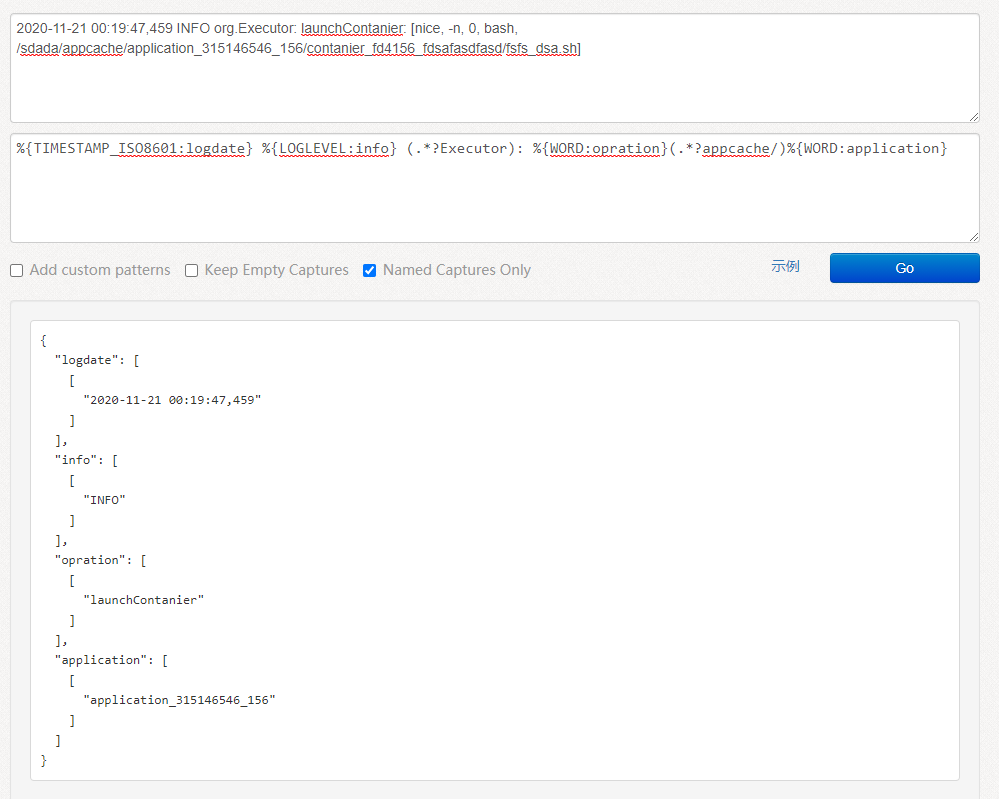Enable the Add custom patterns checkbox
This screenshot has width=999, height=799.
16,270
